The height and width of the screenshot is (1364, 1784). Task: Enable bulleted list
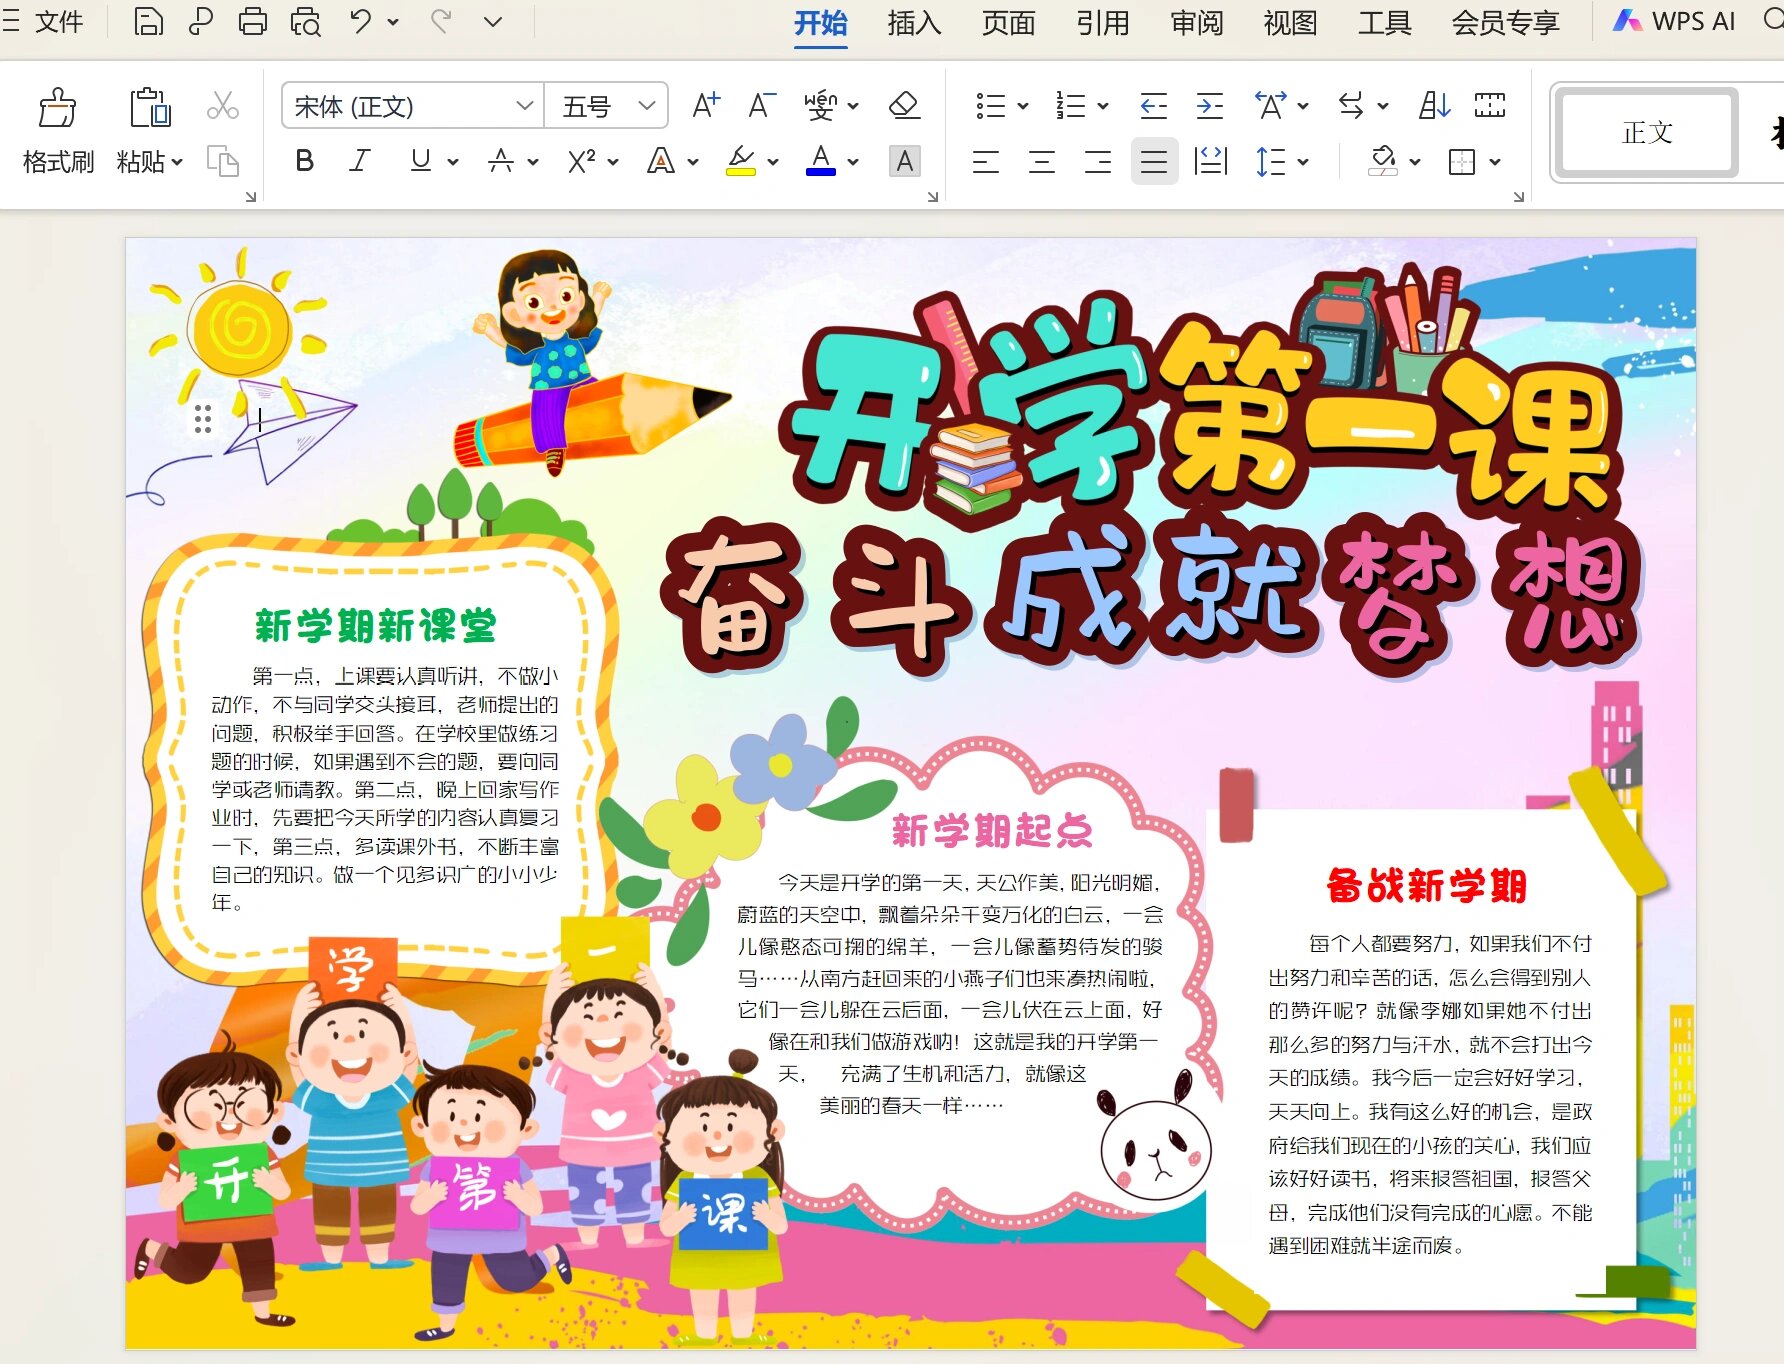pyautogui.click(x=992, y=104)
